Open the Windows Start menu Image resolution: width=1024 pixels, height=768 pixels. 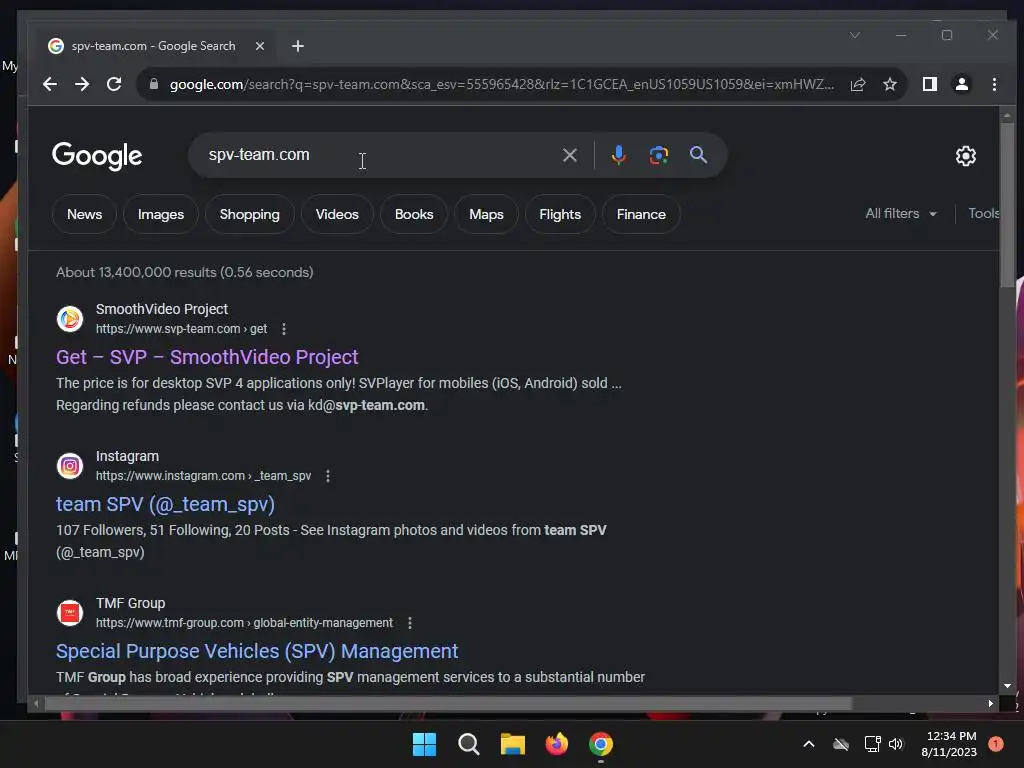(424, 744)
